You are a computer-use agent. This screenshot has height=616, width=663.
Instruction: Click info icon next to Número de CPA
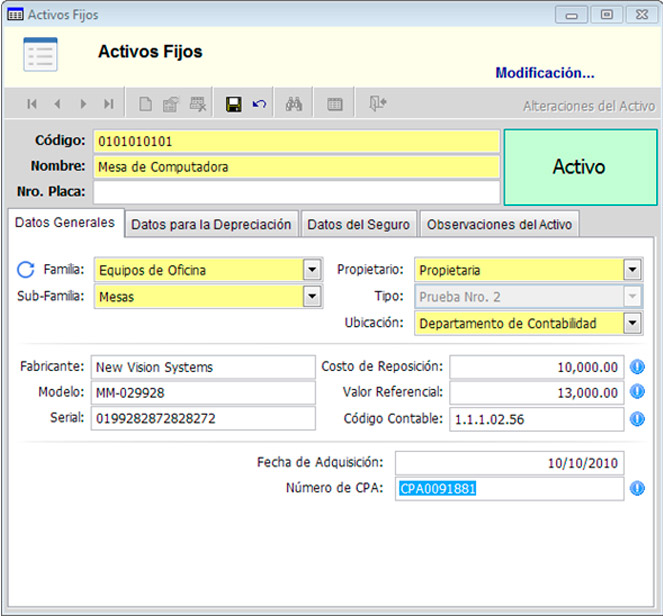tap(639, 489)
